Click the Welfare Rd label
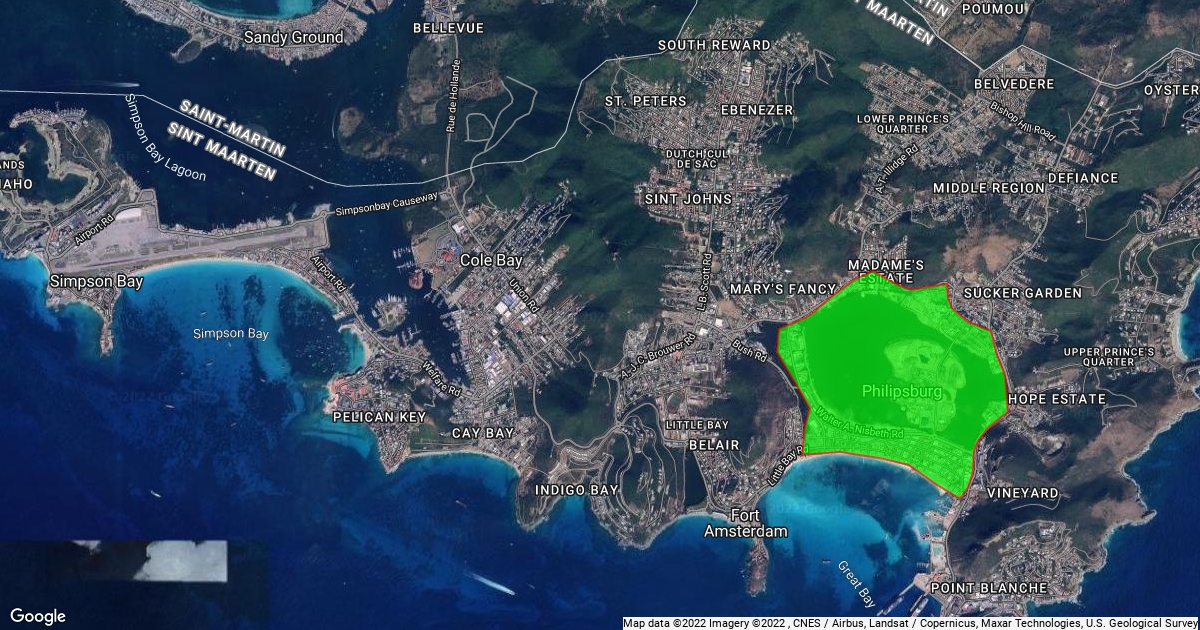1200x630 pixels. (x=440, y=378)
